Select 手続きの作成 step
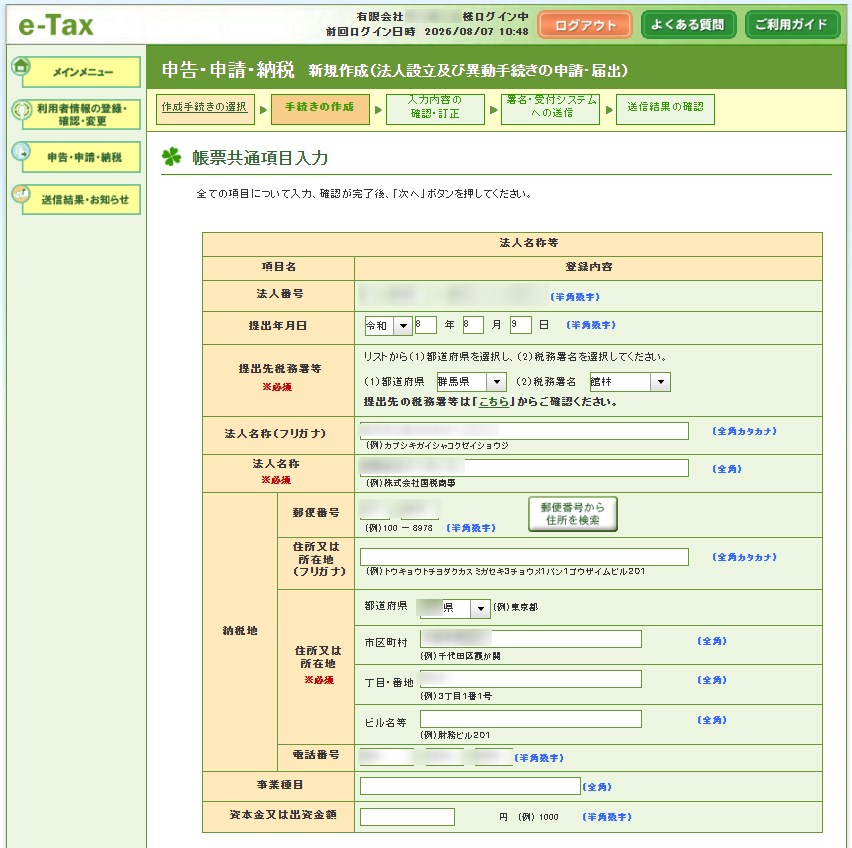Image resolution: width=852 pixels, height=848 pixels. (x=320, y=109)
